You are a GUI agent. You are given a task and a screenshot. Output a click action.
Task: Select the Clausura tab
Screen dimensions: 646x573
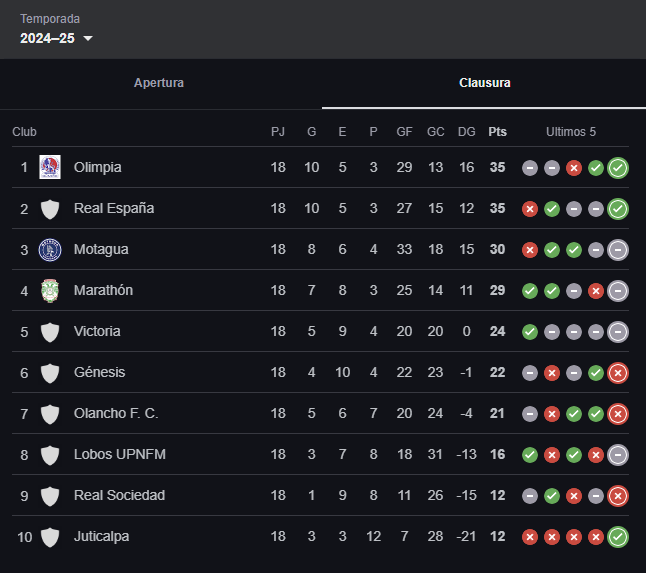[484, 83]
